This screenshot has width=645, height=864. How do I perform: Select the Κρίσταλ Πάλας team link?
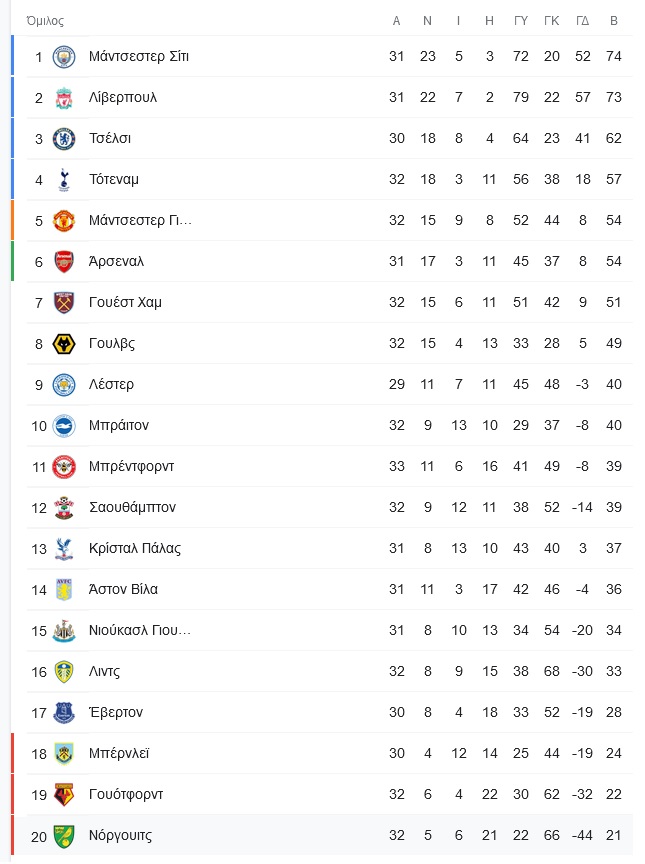[135, 548]
